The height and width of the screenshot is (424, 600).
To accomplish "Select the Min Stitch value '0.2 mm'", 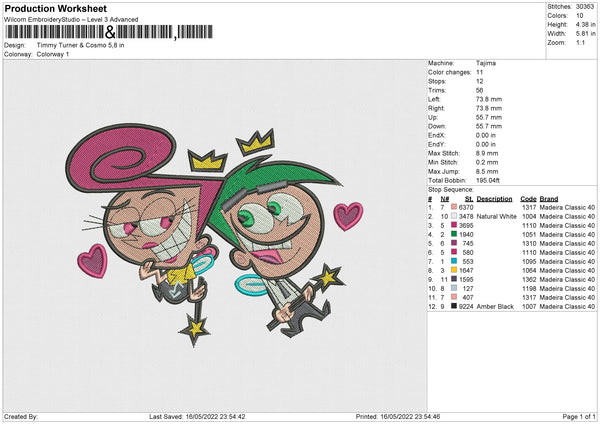I will [x=487, y=162].
